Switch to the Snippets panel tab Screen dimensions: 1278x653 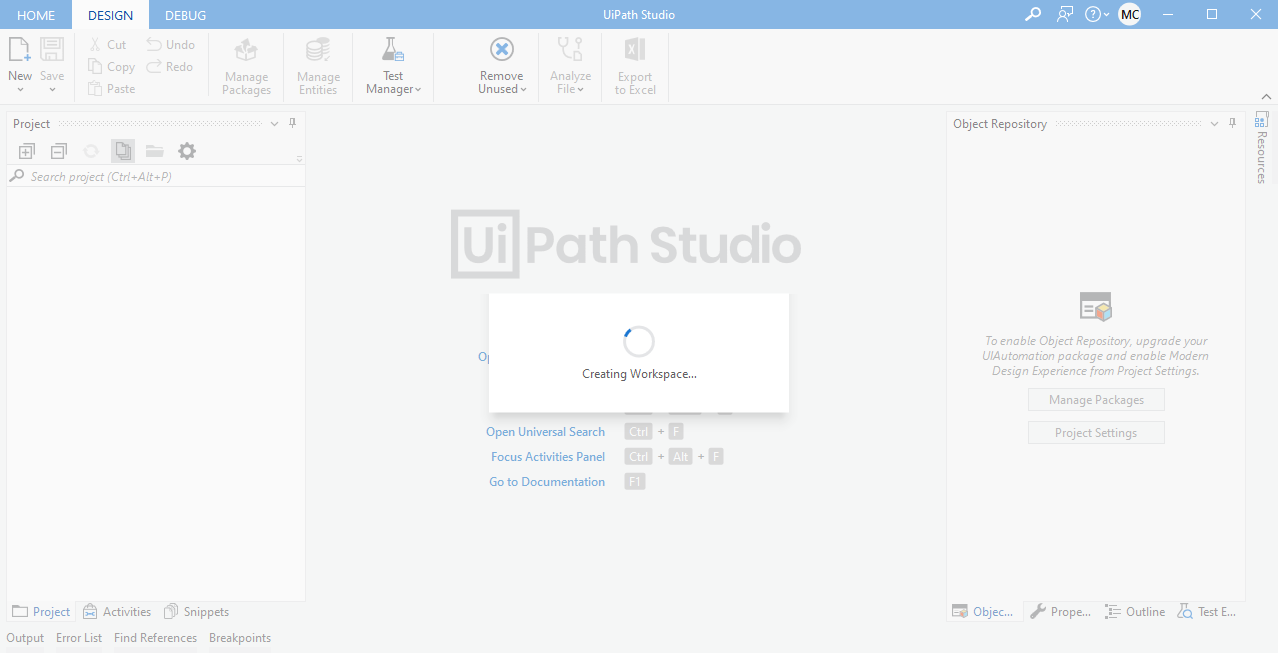[196, 612]
